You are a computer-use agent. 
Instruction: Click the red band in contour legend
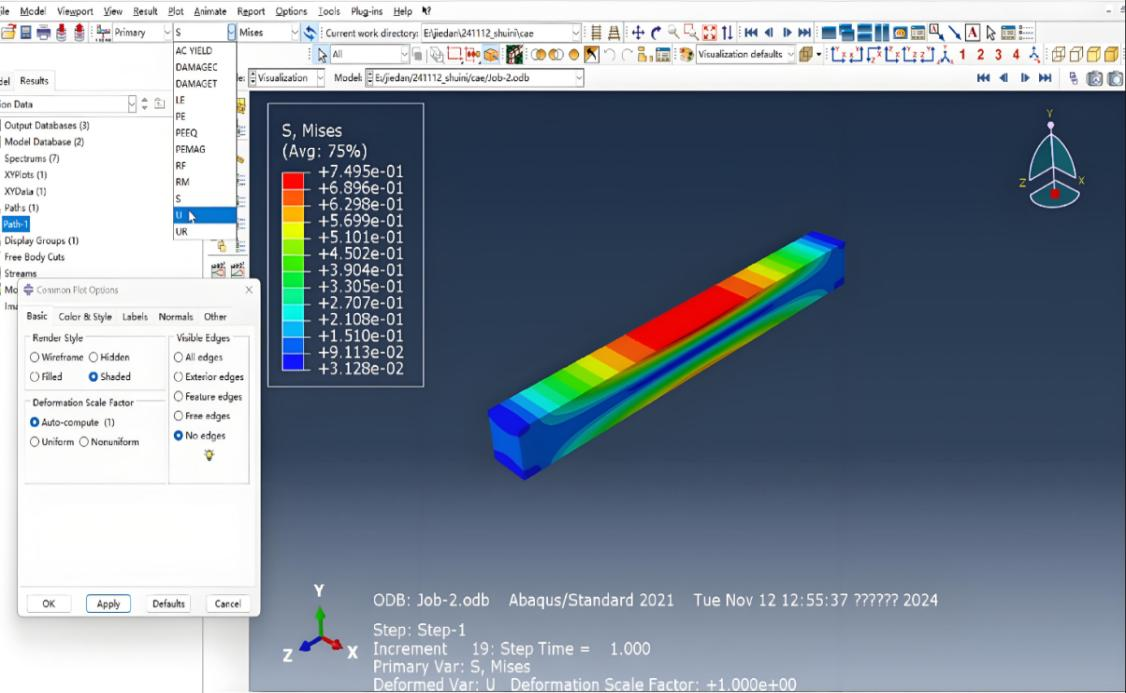pos(293,179)
